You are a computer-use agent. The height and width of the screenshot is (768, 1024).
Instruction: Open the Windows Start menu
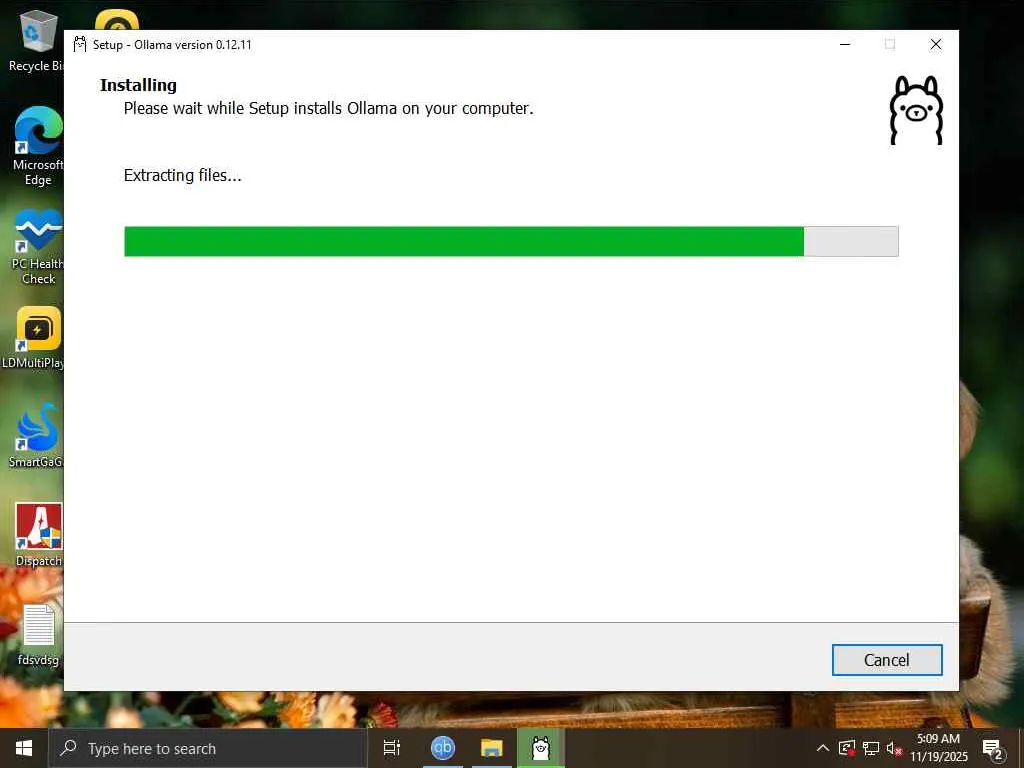tap(24, 748)
